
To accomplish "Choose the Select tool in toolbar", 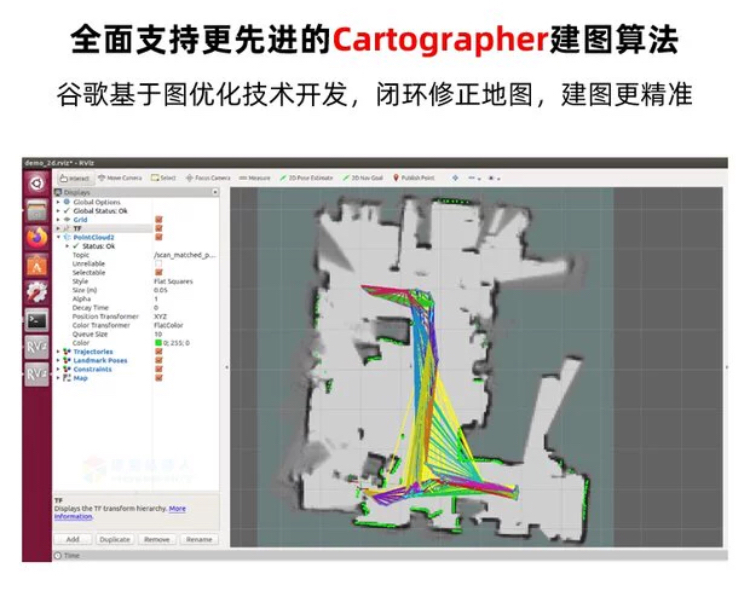I will (x=163, y=178).
